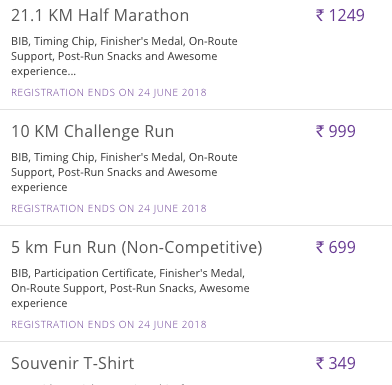Image resolution: width=392 pixels, height=385 pixels.
Task: Click the 10 KM Challenge Run description text
Action: pyautogui.click(x=124, y=172)
